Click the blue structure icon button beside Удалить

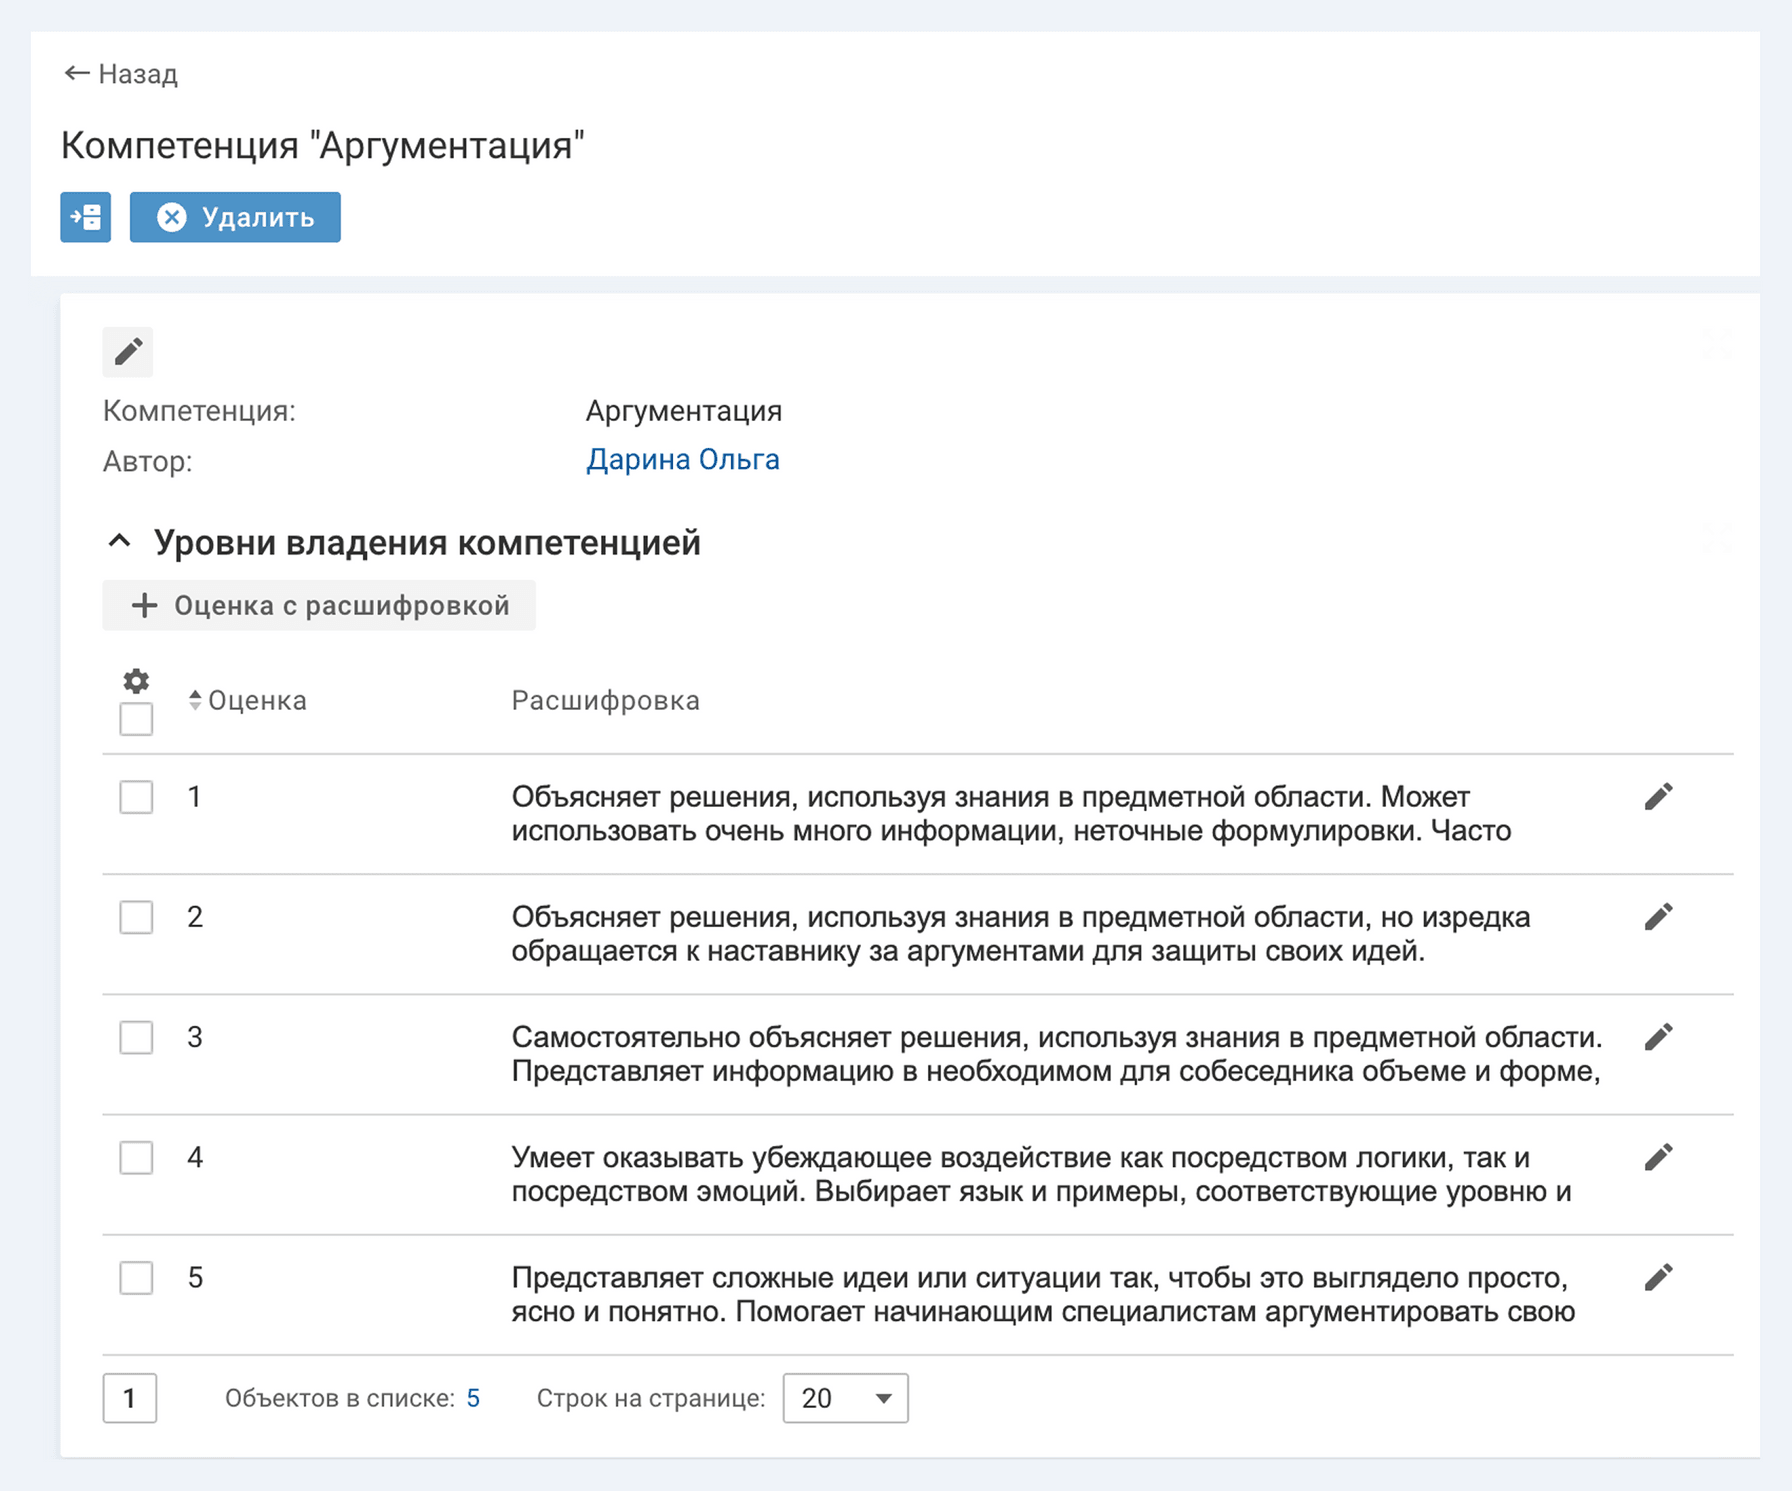(x=85, y=217)
